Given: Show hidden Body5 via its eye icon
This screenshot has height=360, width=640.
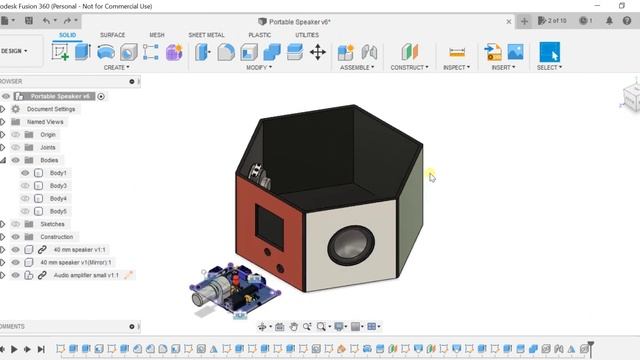Looking at the screenshot, I should coord(25,211).
